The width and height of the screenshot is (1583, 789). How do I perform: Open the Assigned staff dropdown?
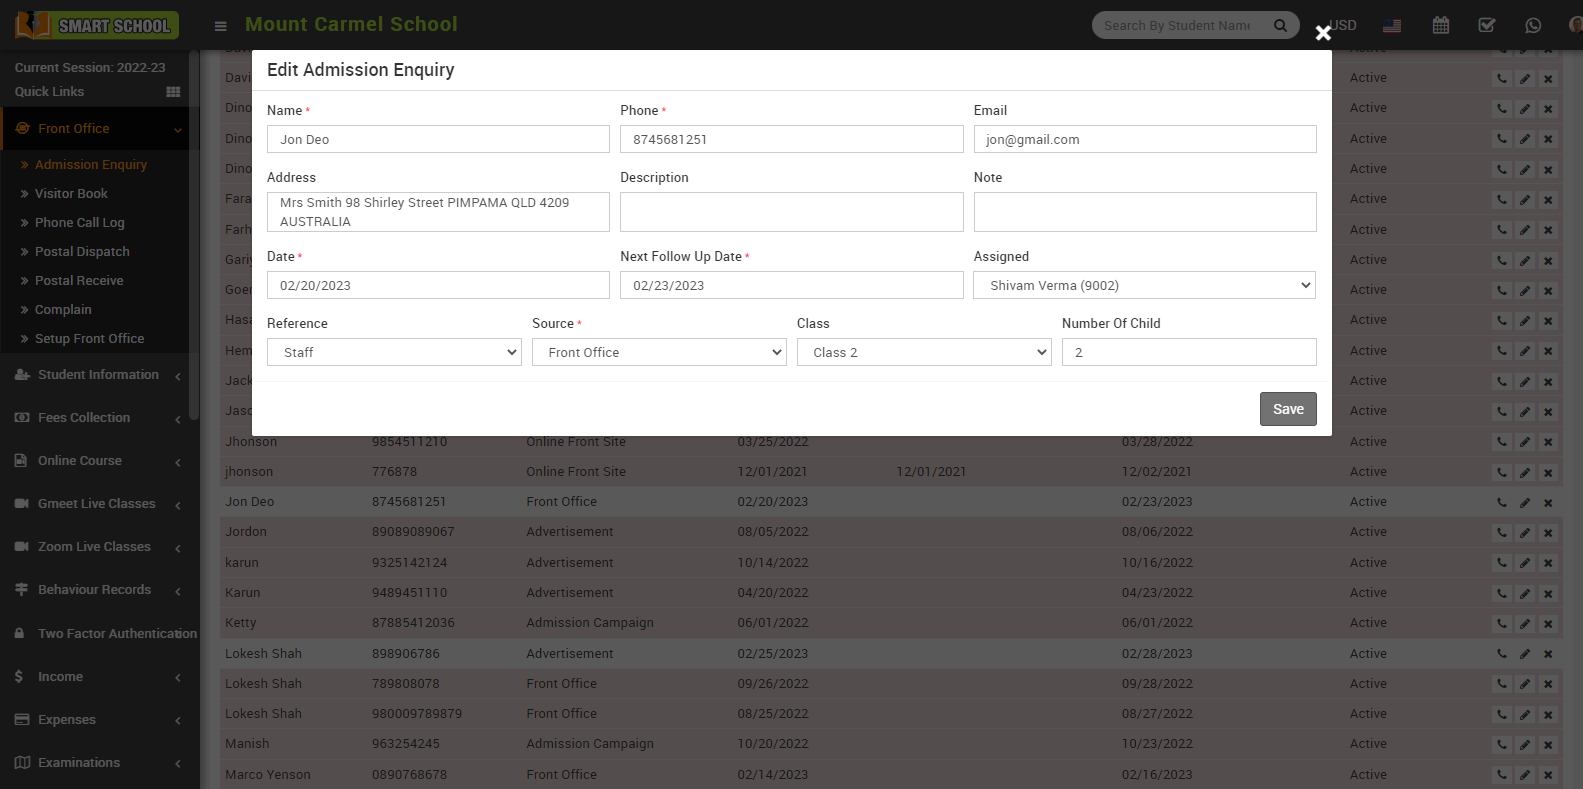tap(1144, 286)
